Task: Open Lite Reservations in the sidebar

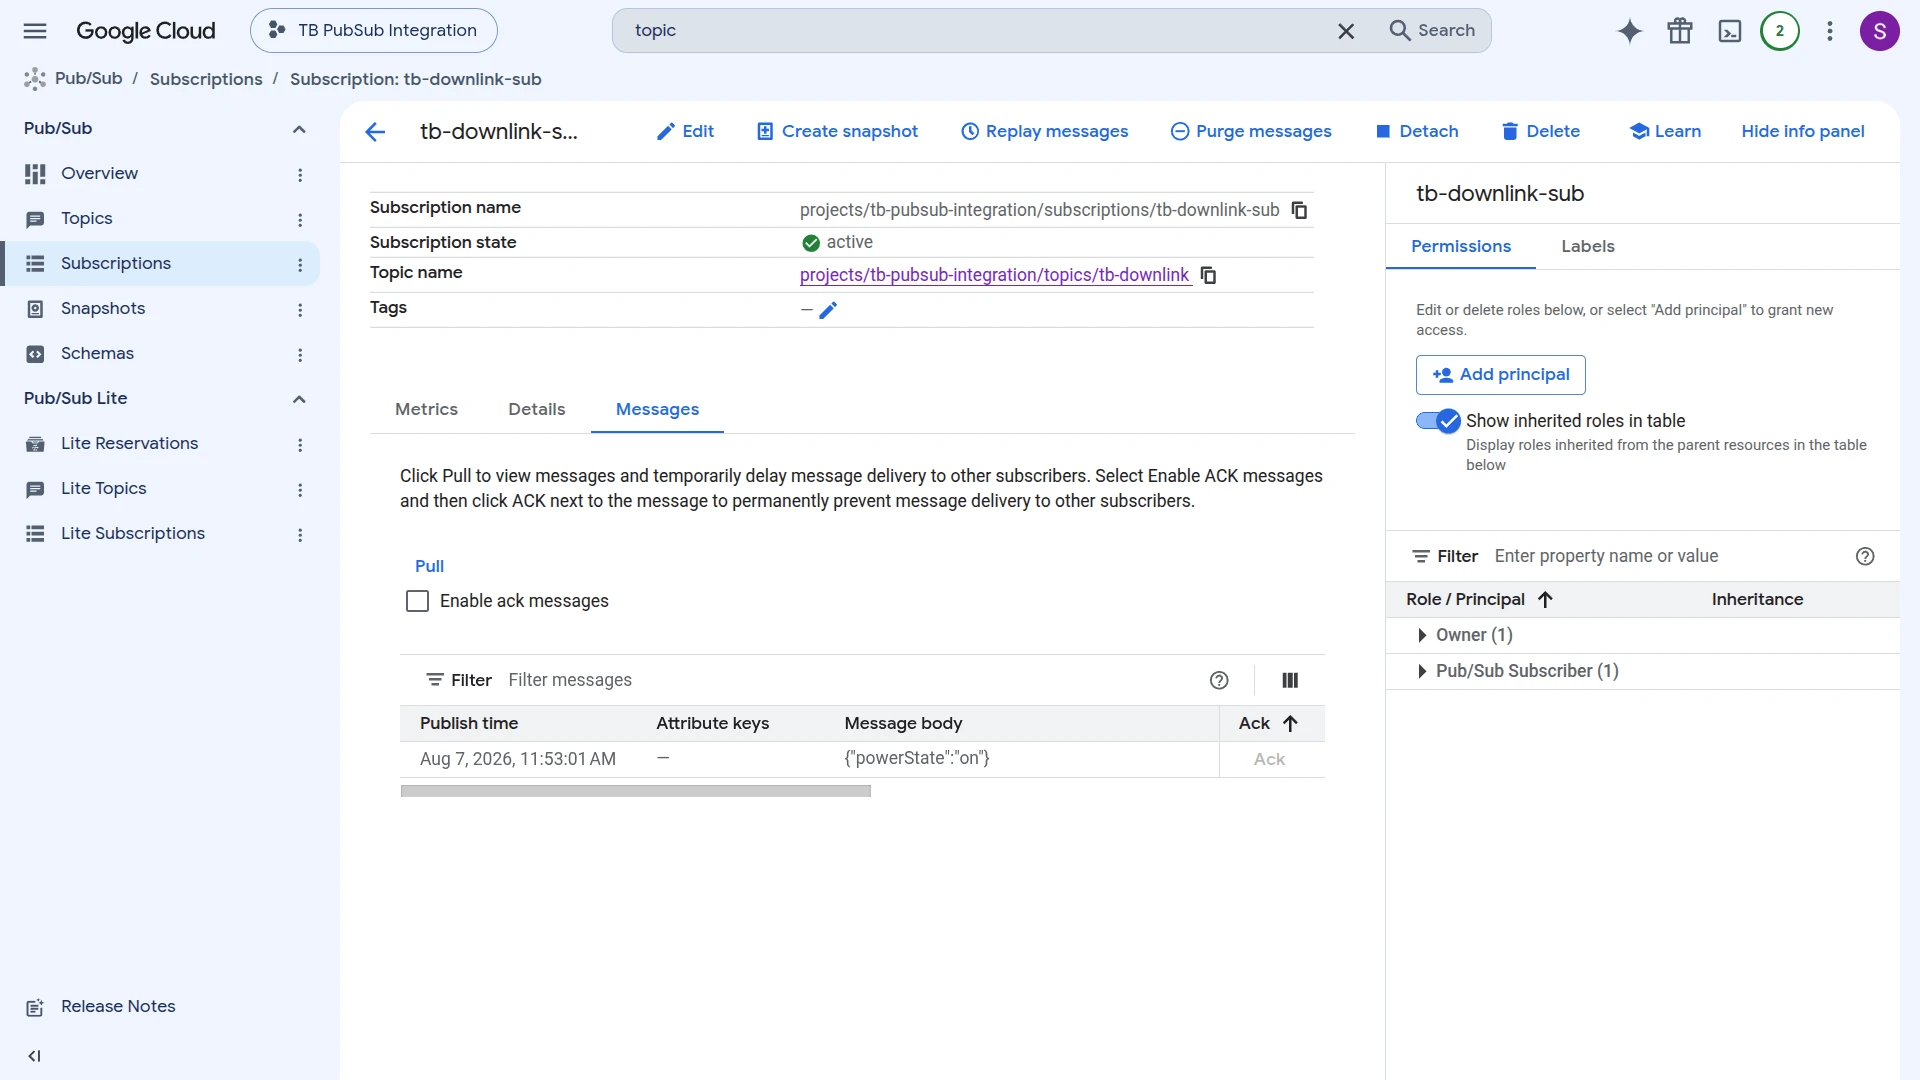Action: click(129, 444)
